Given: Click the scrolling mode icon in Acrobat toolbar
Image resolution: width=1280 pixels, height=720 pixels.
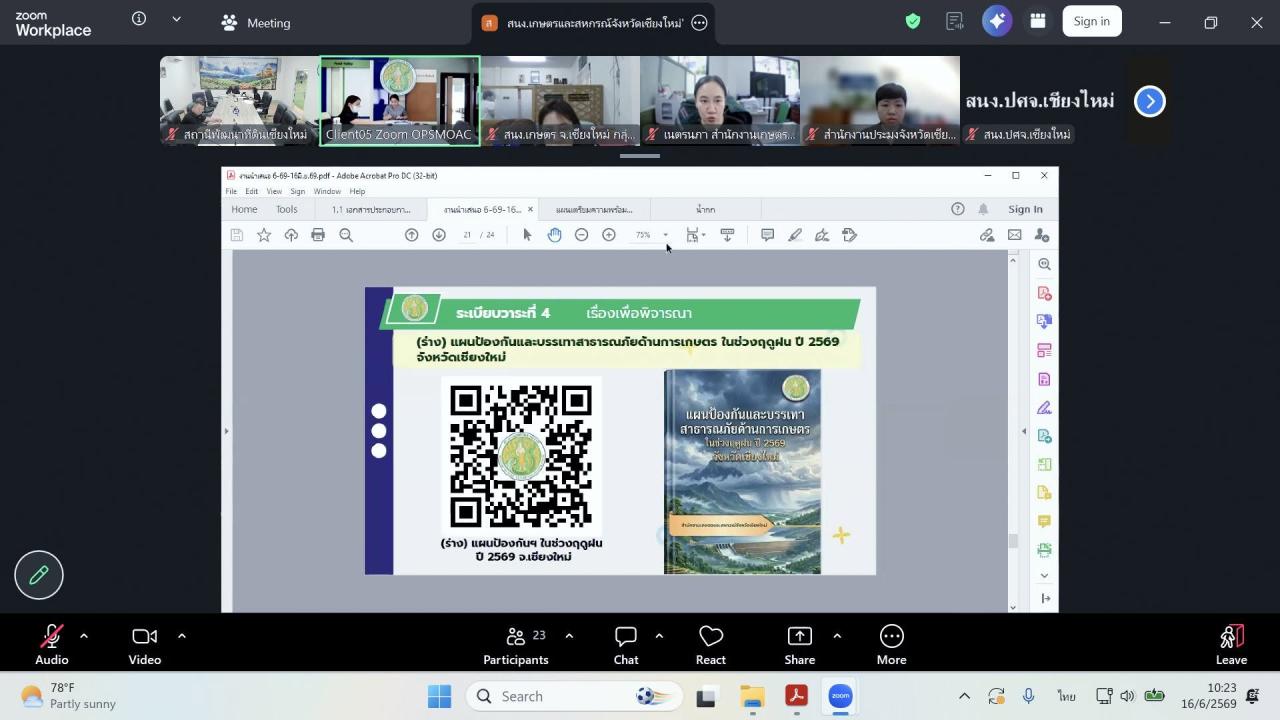Looking at the screenshot, I should 727,235.
